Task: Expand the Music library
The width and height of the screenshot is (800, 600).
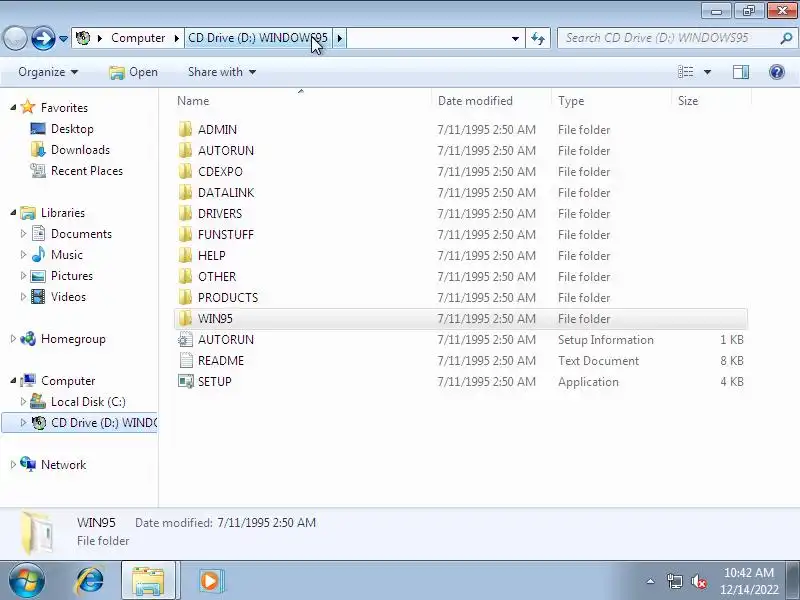Action: (23, 254)
